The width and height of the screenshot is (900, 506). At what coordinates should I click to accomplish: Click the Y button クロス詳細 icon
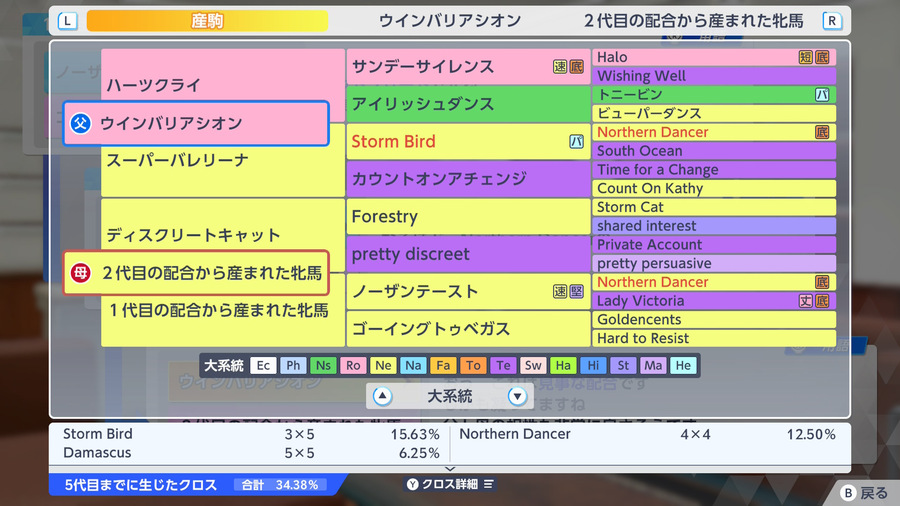coord(413,484)
